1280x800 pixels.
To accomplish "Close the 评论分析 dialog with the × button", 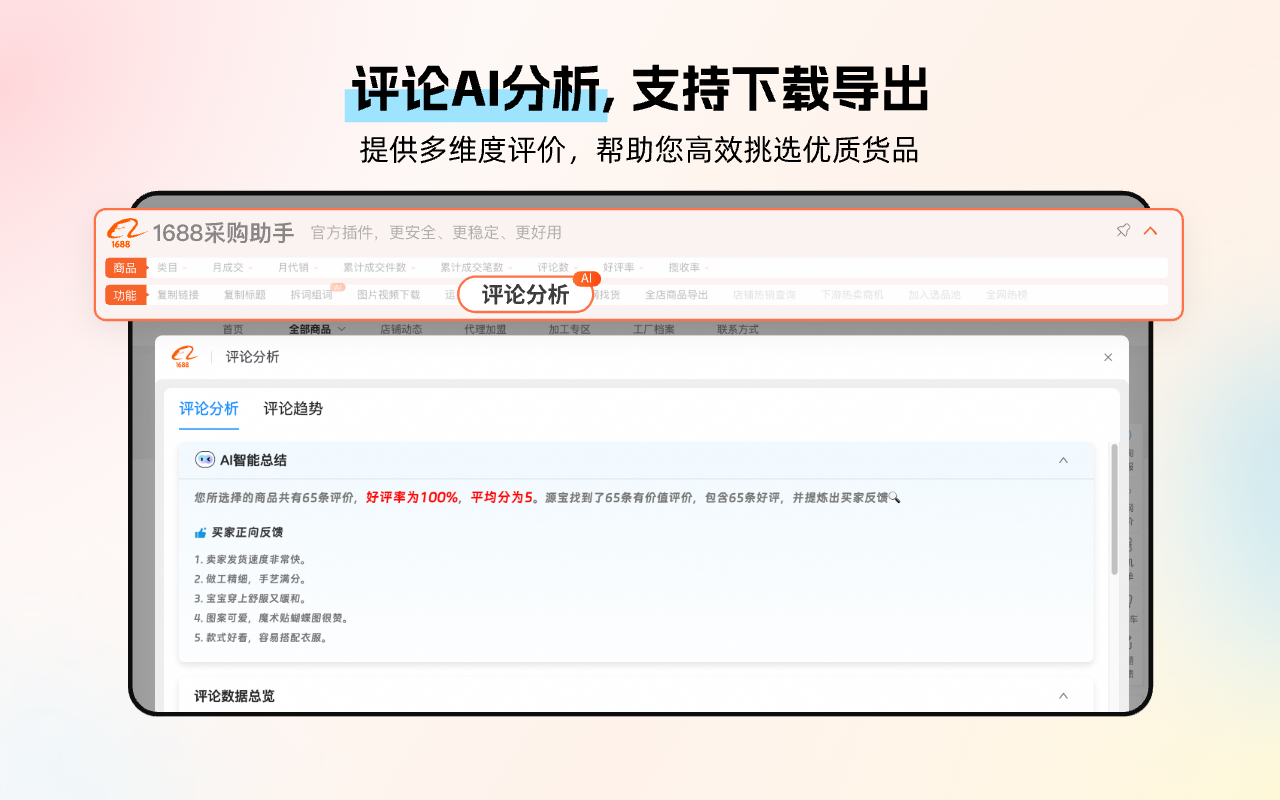I will point(1107,357).
